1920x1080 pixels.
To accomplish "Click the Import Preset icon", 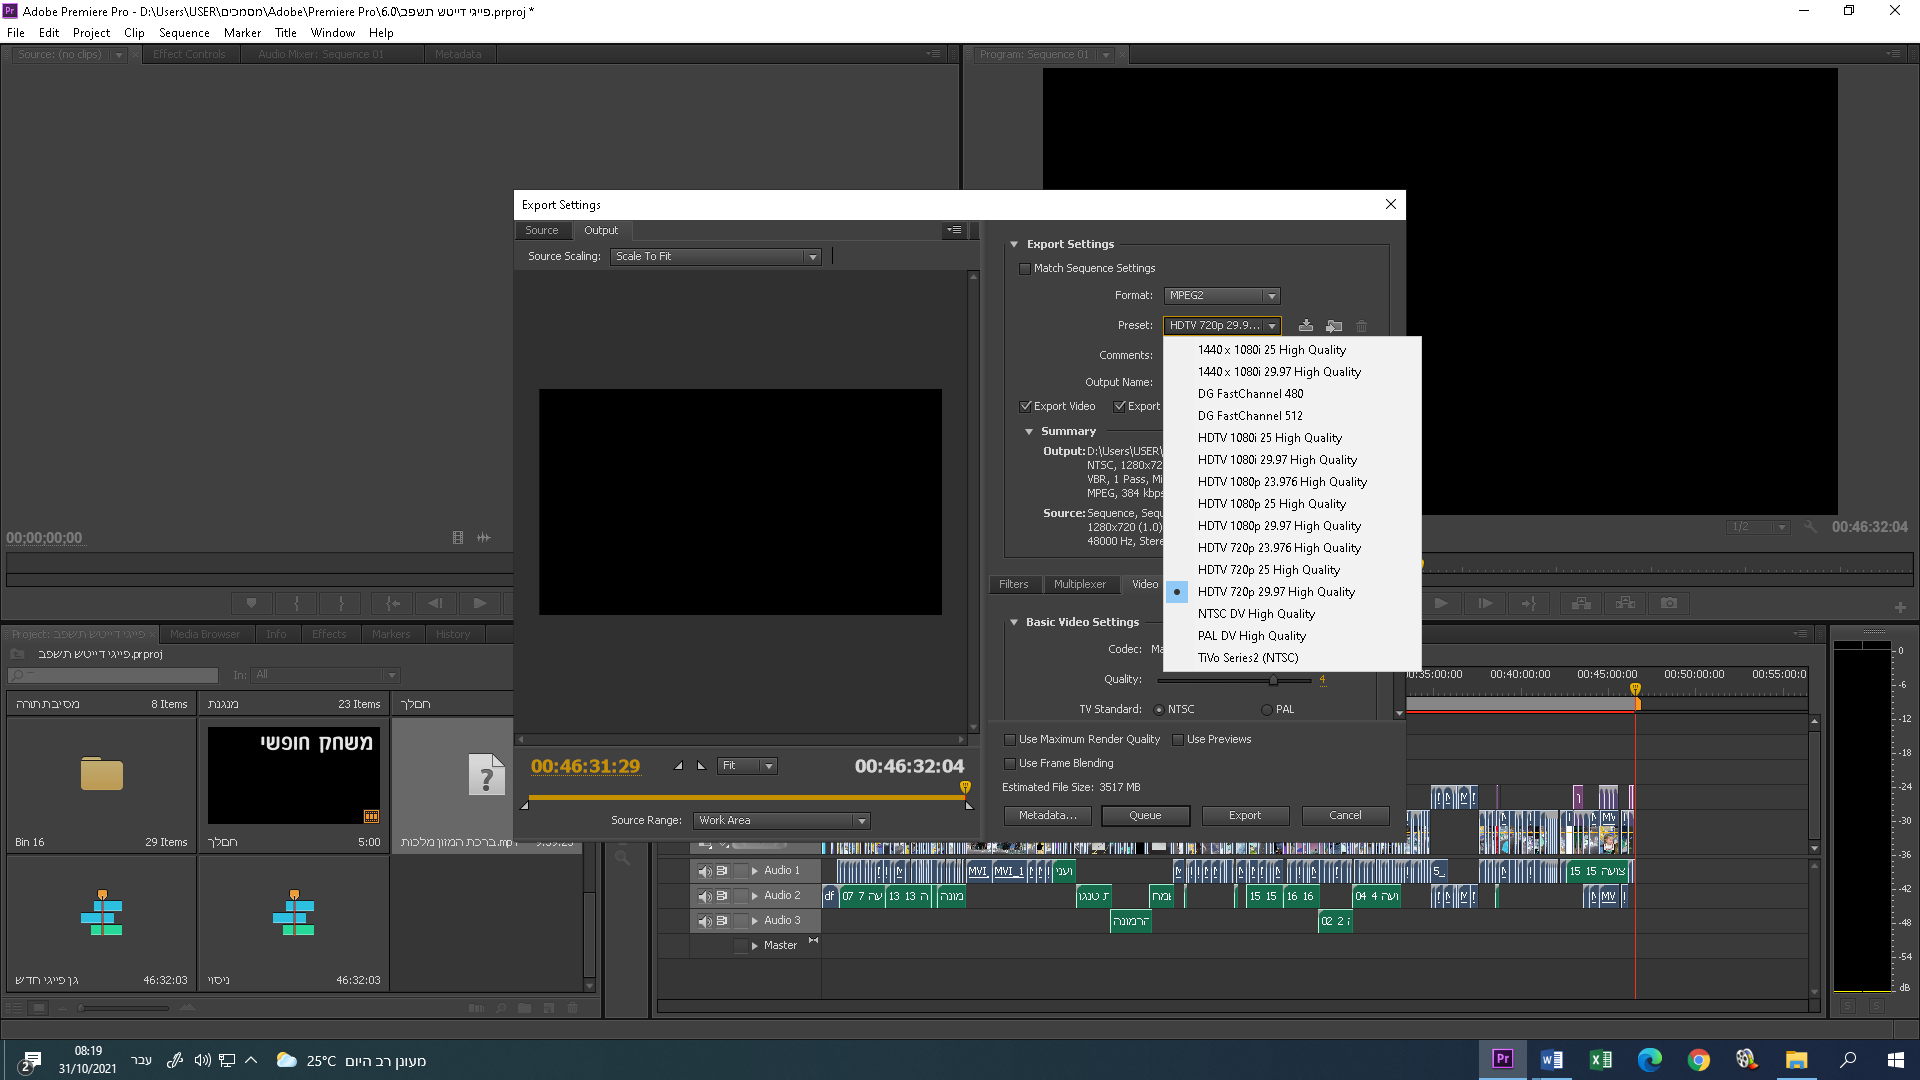I will coord(1334,326).
